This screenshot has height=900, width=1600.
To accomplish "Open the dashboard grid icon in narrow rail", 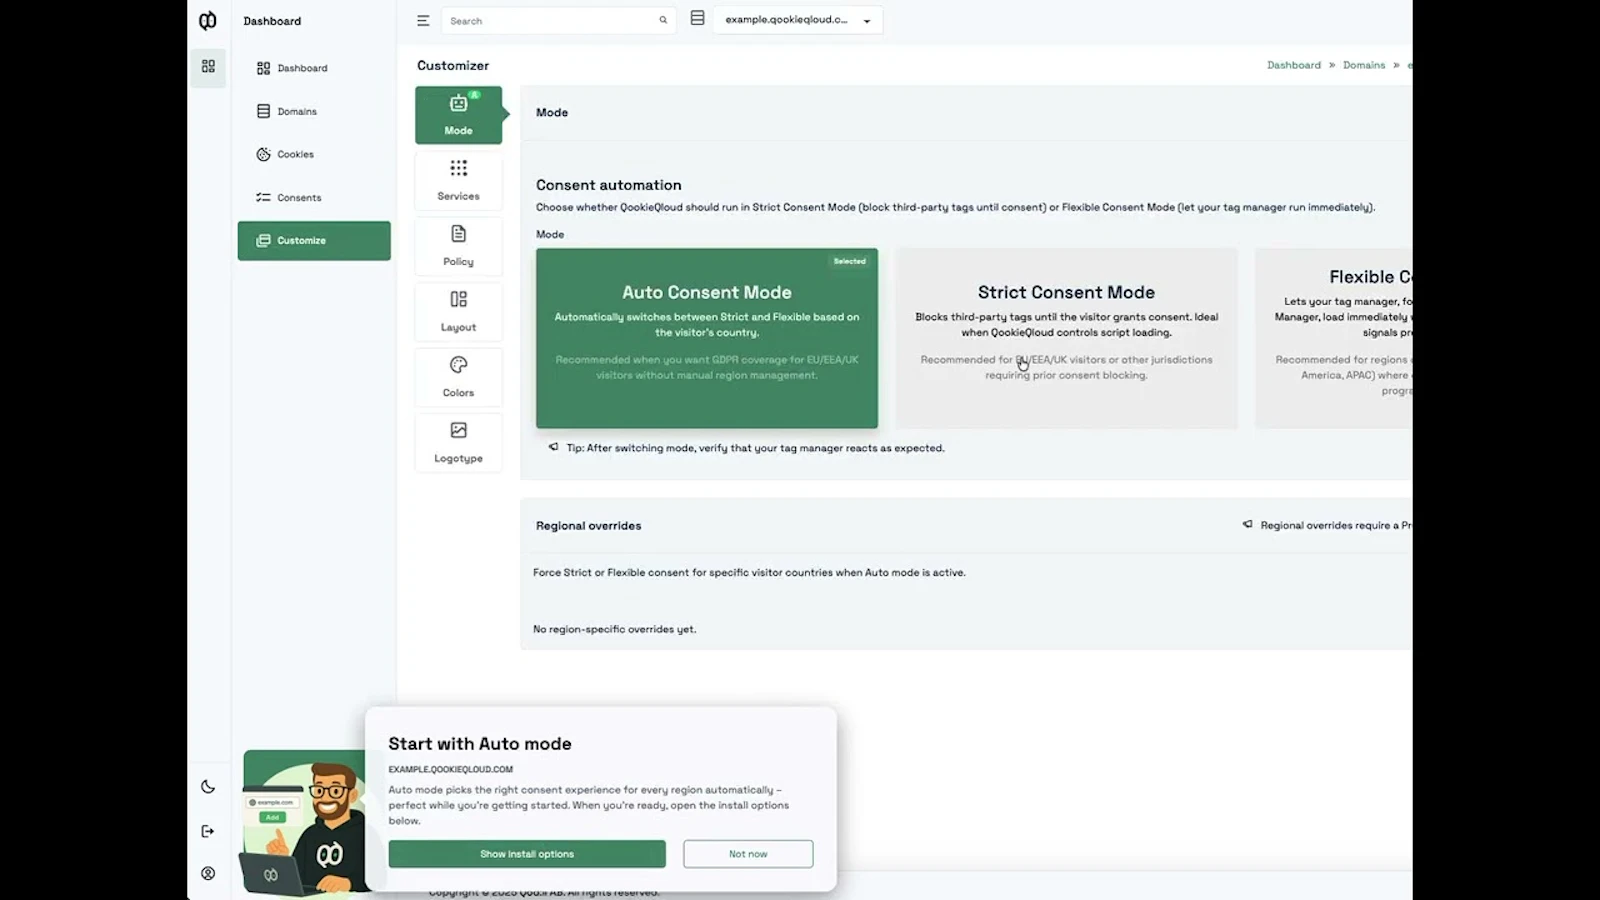I will point(208,66).
